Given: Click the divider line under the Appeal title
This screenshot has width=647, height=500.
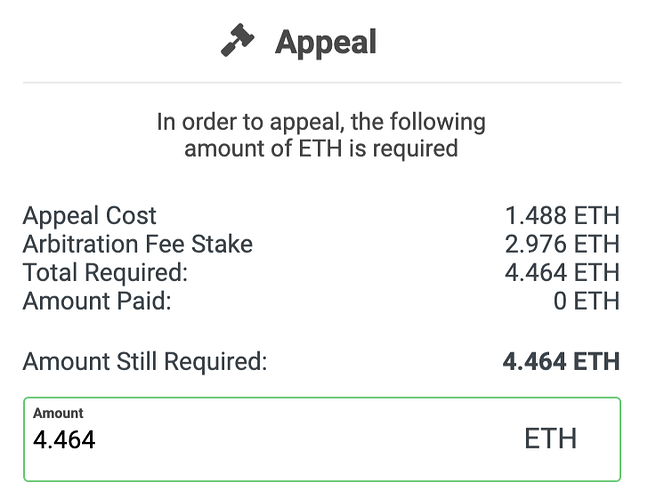Looking at the screenshot, I should pyautogui.click(x=322, y=83).
